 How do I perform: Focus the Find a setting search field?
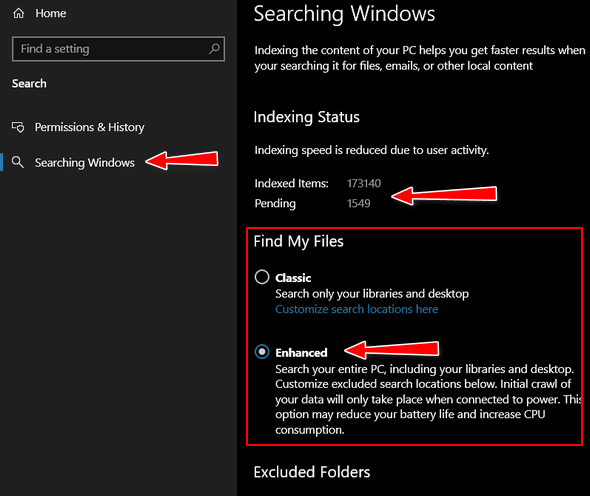click(119, 49)
